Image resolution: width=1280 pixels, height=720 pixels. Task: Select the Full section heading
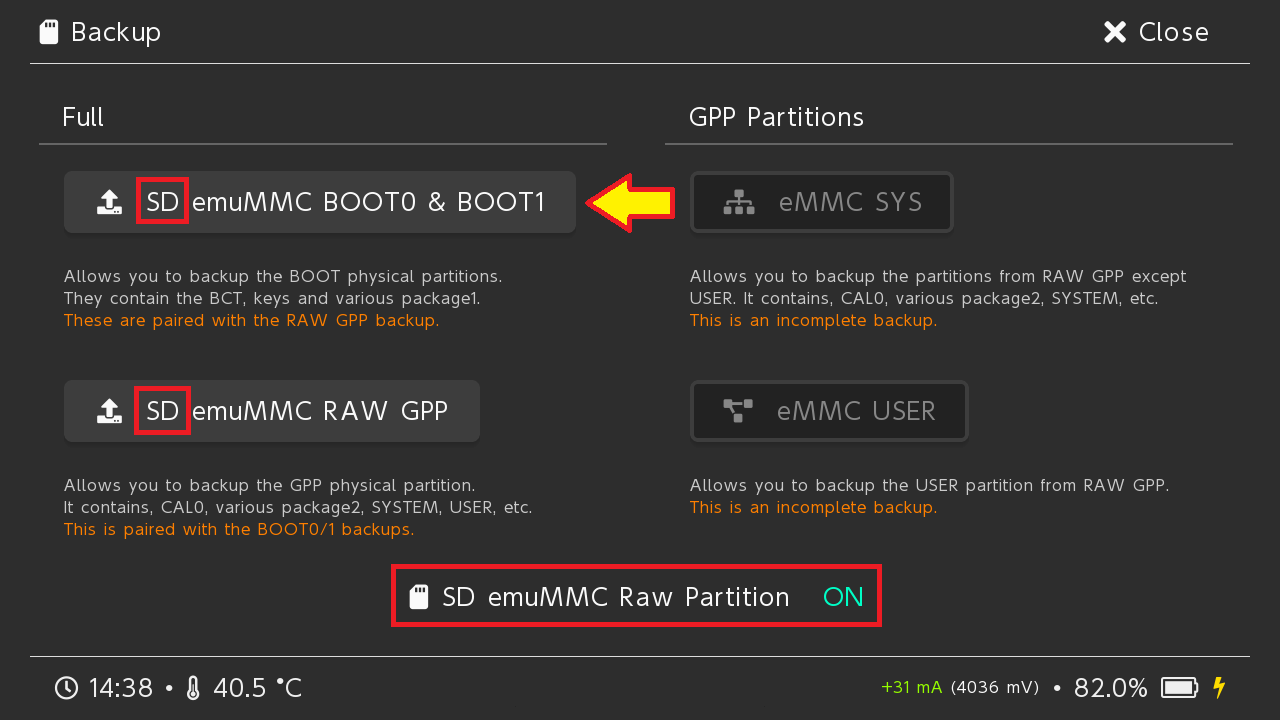point(83,117)
